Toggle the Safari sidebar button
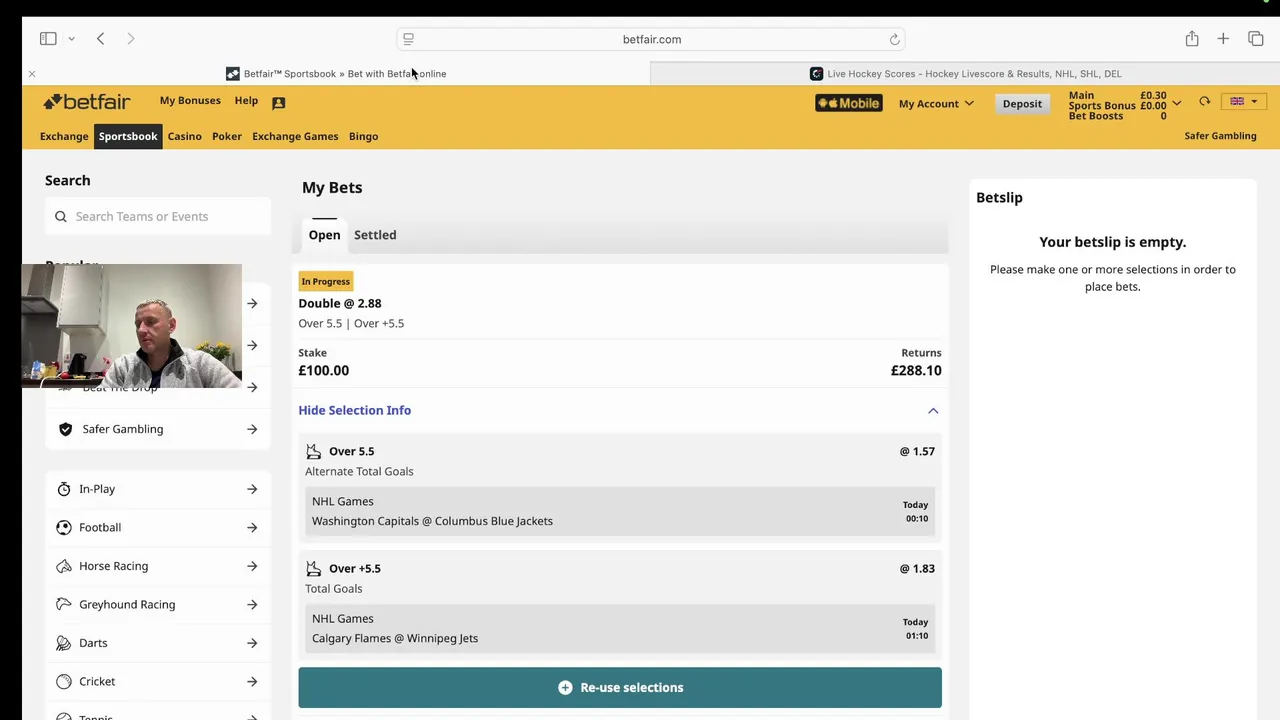Viewport: 1280px width, 720px height. coord(48,39)
